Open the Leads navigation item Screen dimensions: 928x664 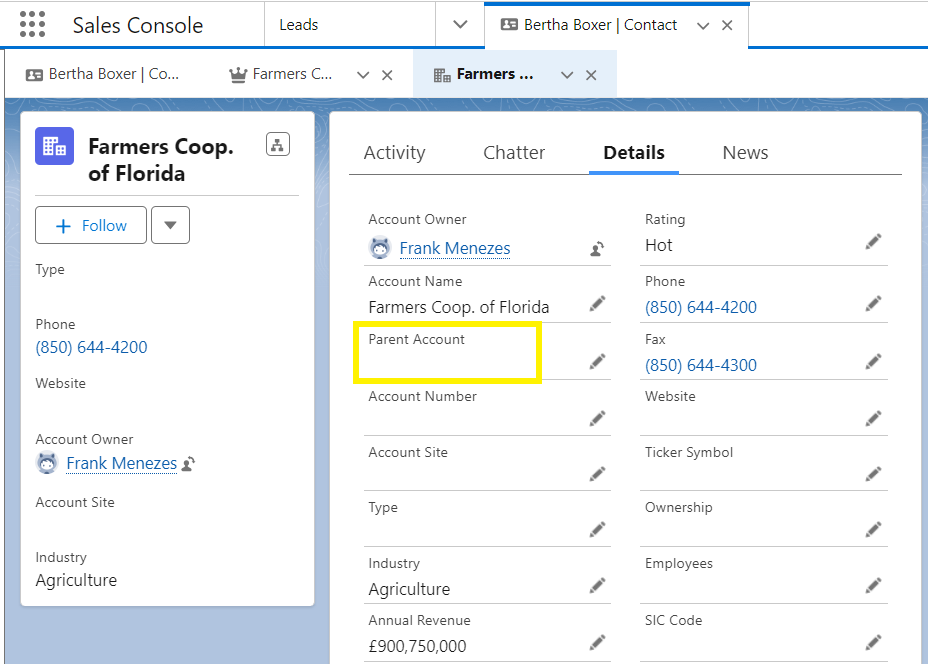click(299, 25)
